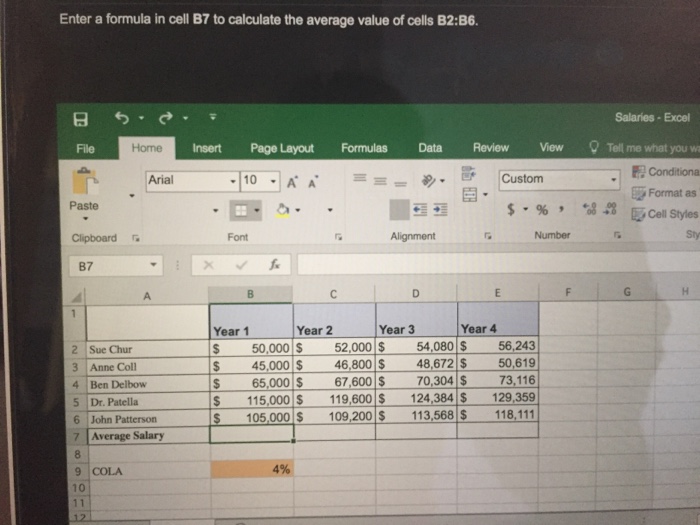Click the Top Align icon
Screen dimensions: 700x525
pos(360,178)
